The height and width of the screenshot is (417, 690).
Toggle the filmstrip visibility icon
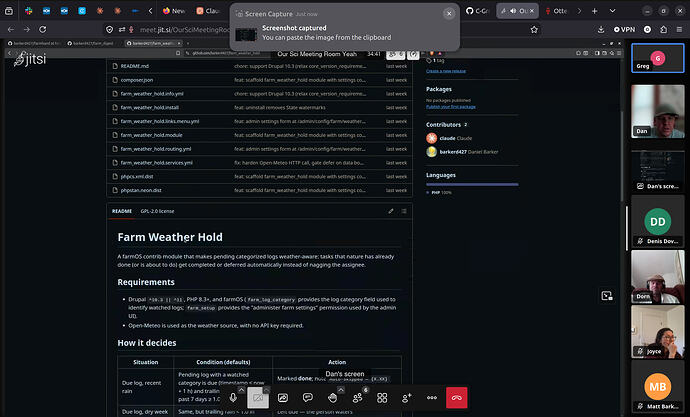click(x=607, y=296)
